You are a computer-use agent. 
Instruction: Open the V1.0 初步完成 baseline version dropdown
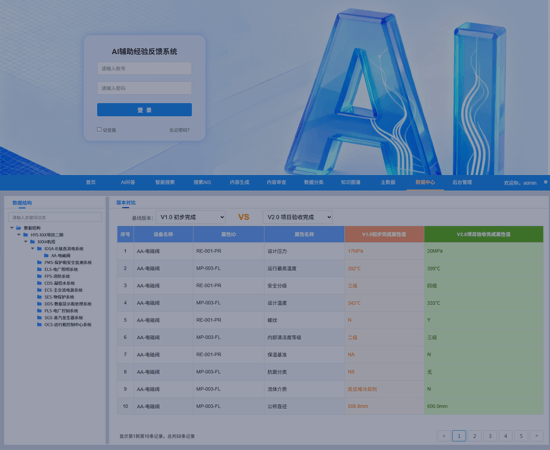tap(190, 217)
